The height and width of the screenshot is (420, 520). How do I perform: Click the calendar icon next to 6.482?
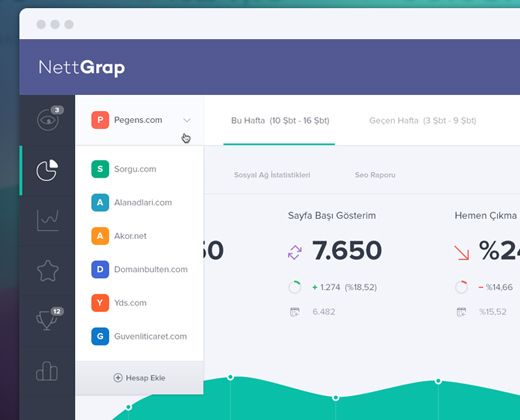(295, 312)
